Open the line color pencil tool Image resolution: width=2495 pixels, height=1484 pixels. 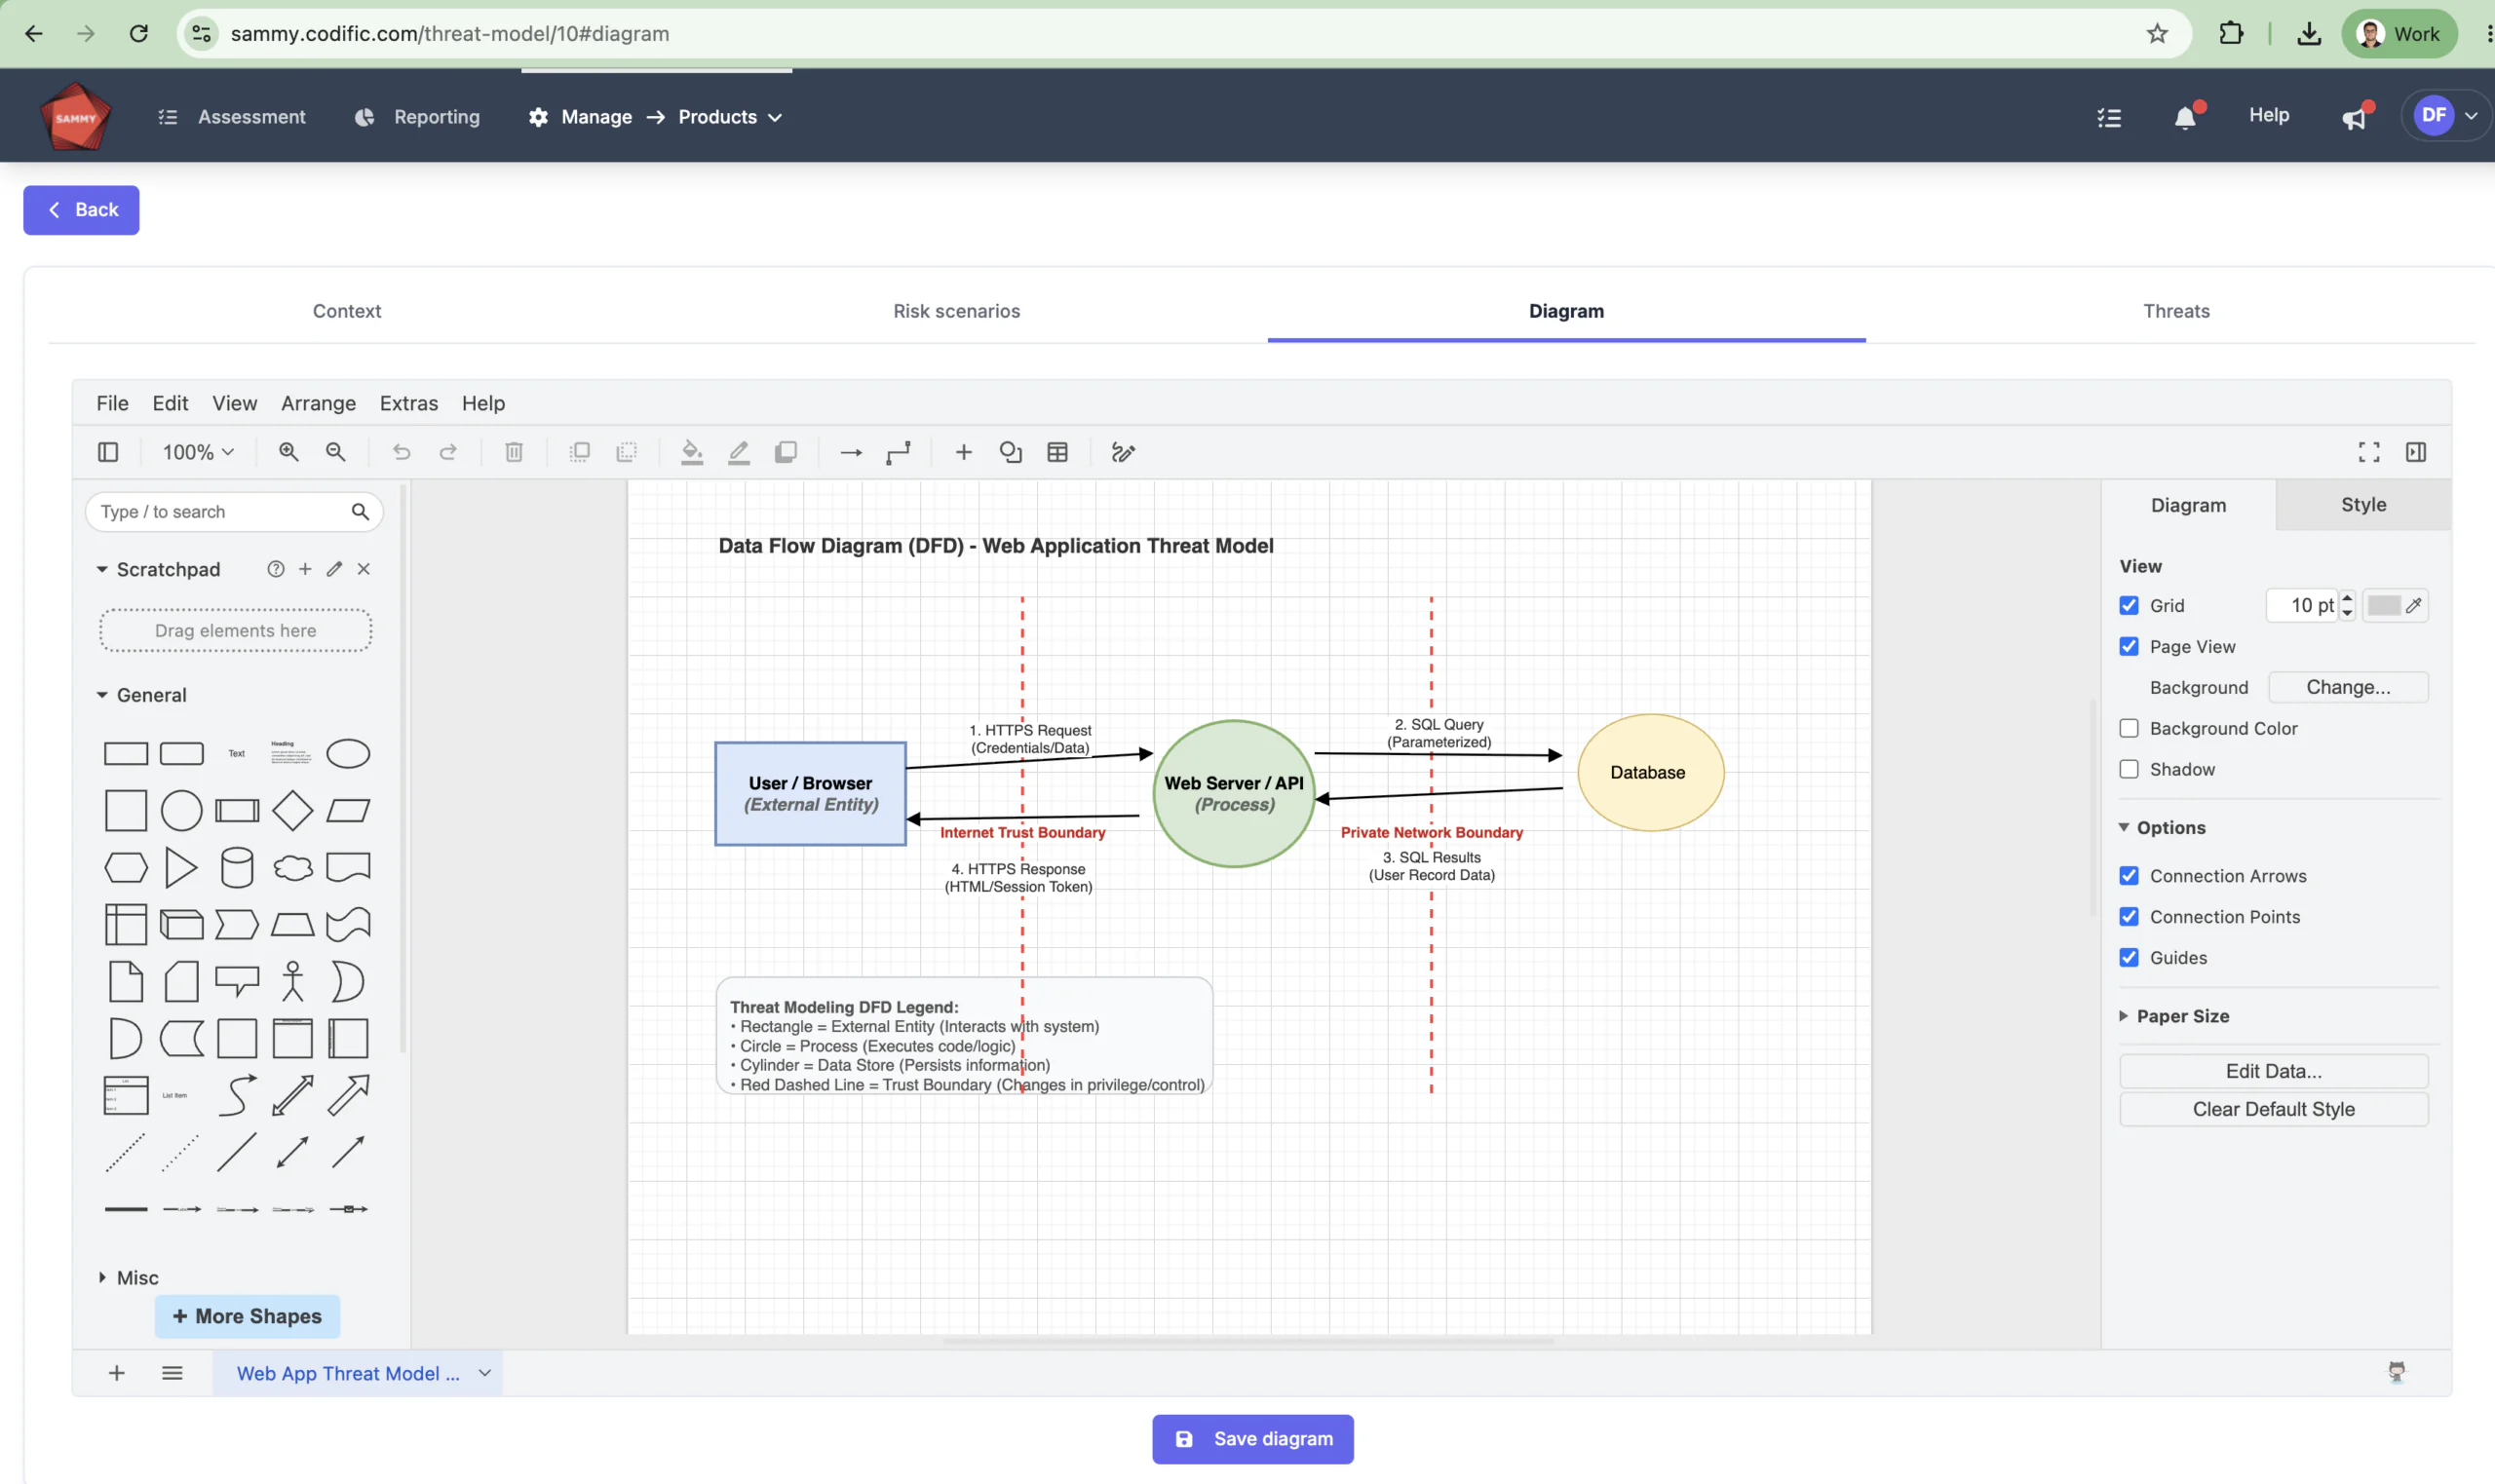(x=738, y=452)
